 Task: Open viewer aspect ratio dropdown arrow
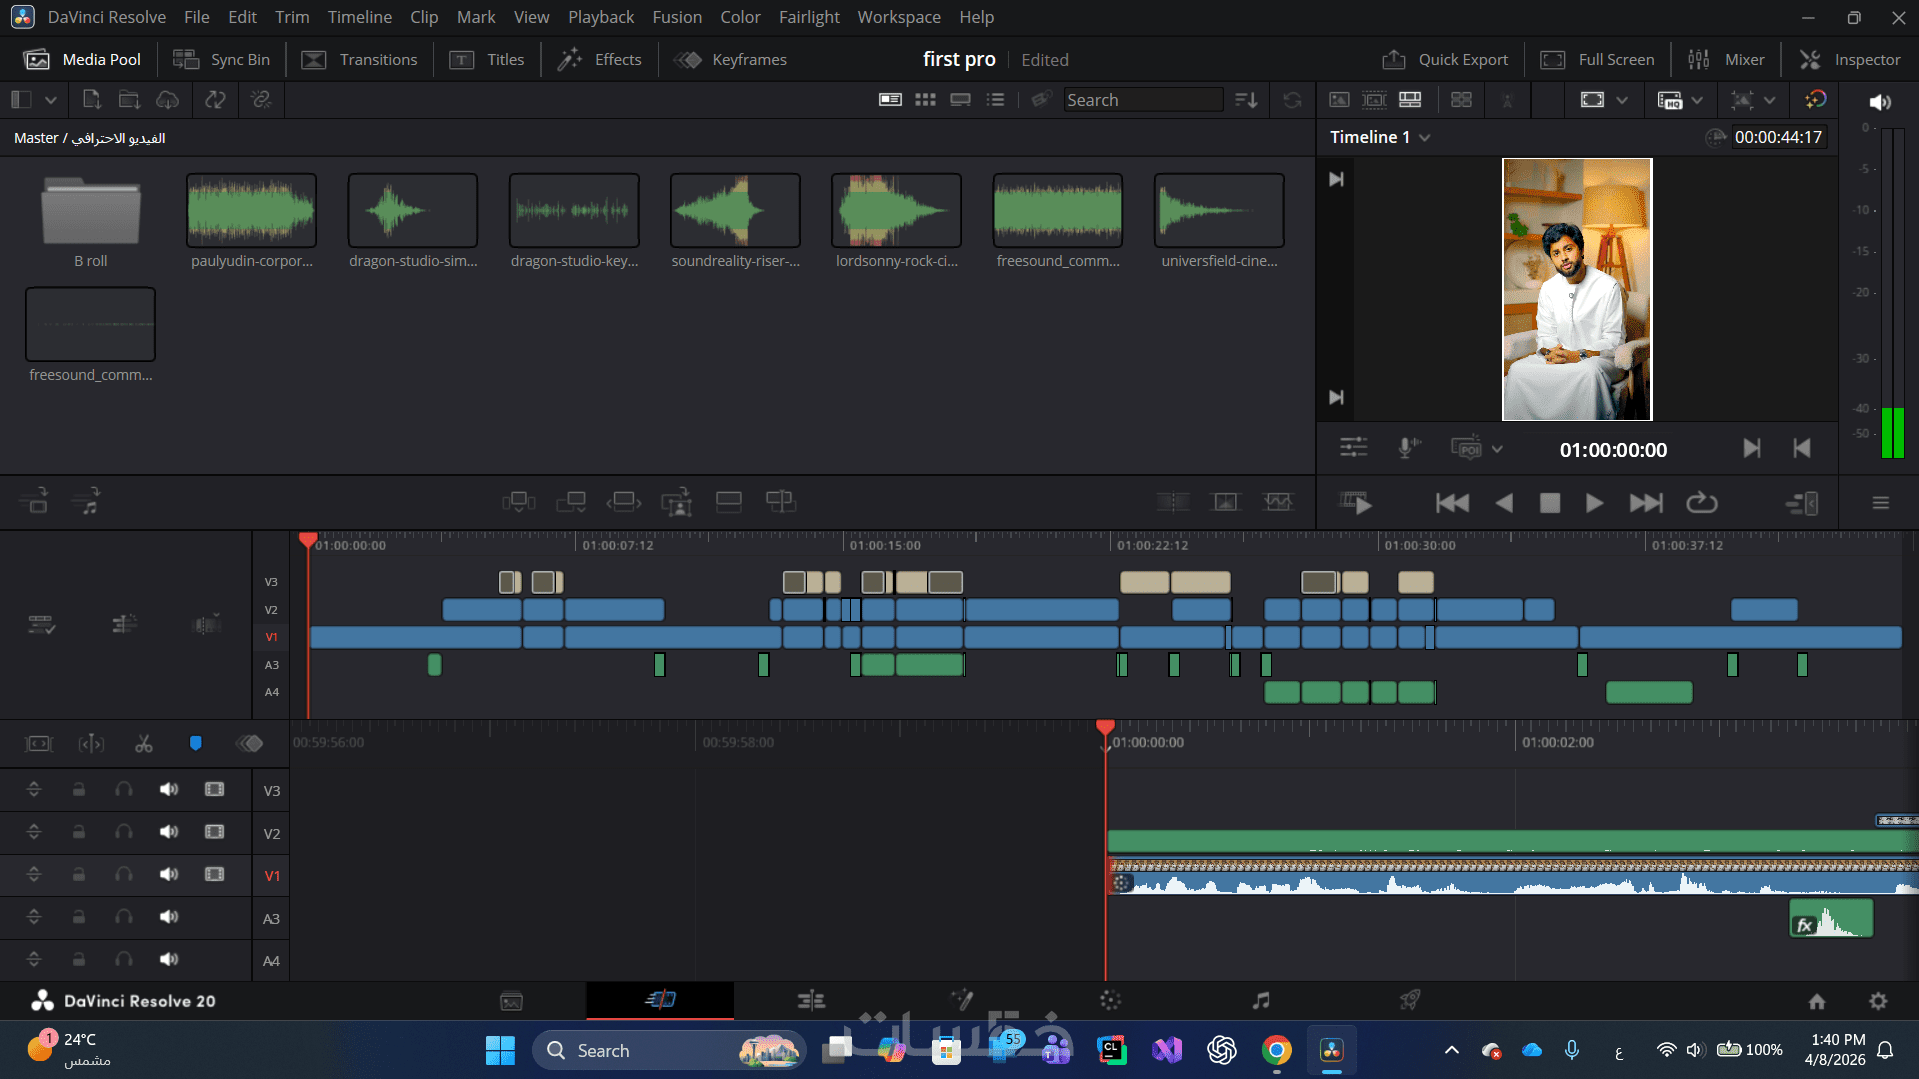1622,100
